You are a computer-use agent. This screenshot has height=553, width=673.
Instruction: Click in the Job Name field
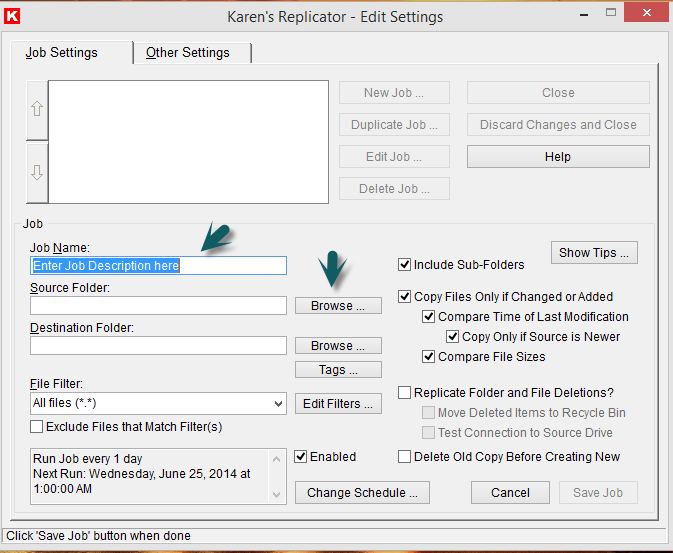158,266
